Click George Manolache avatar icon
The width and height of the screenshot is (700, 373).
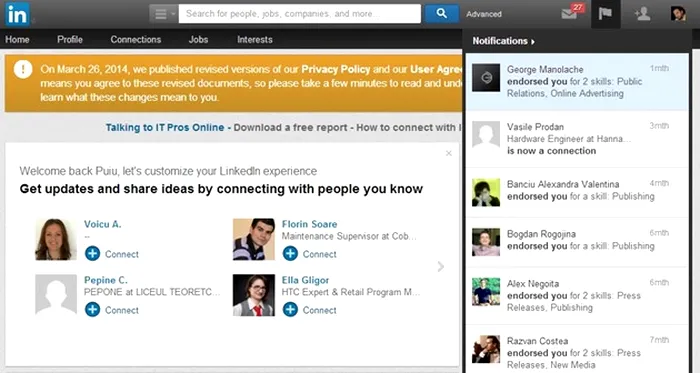pyautogui.click(x=486, y=78)
